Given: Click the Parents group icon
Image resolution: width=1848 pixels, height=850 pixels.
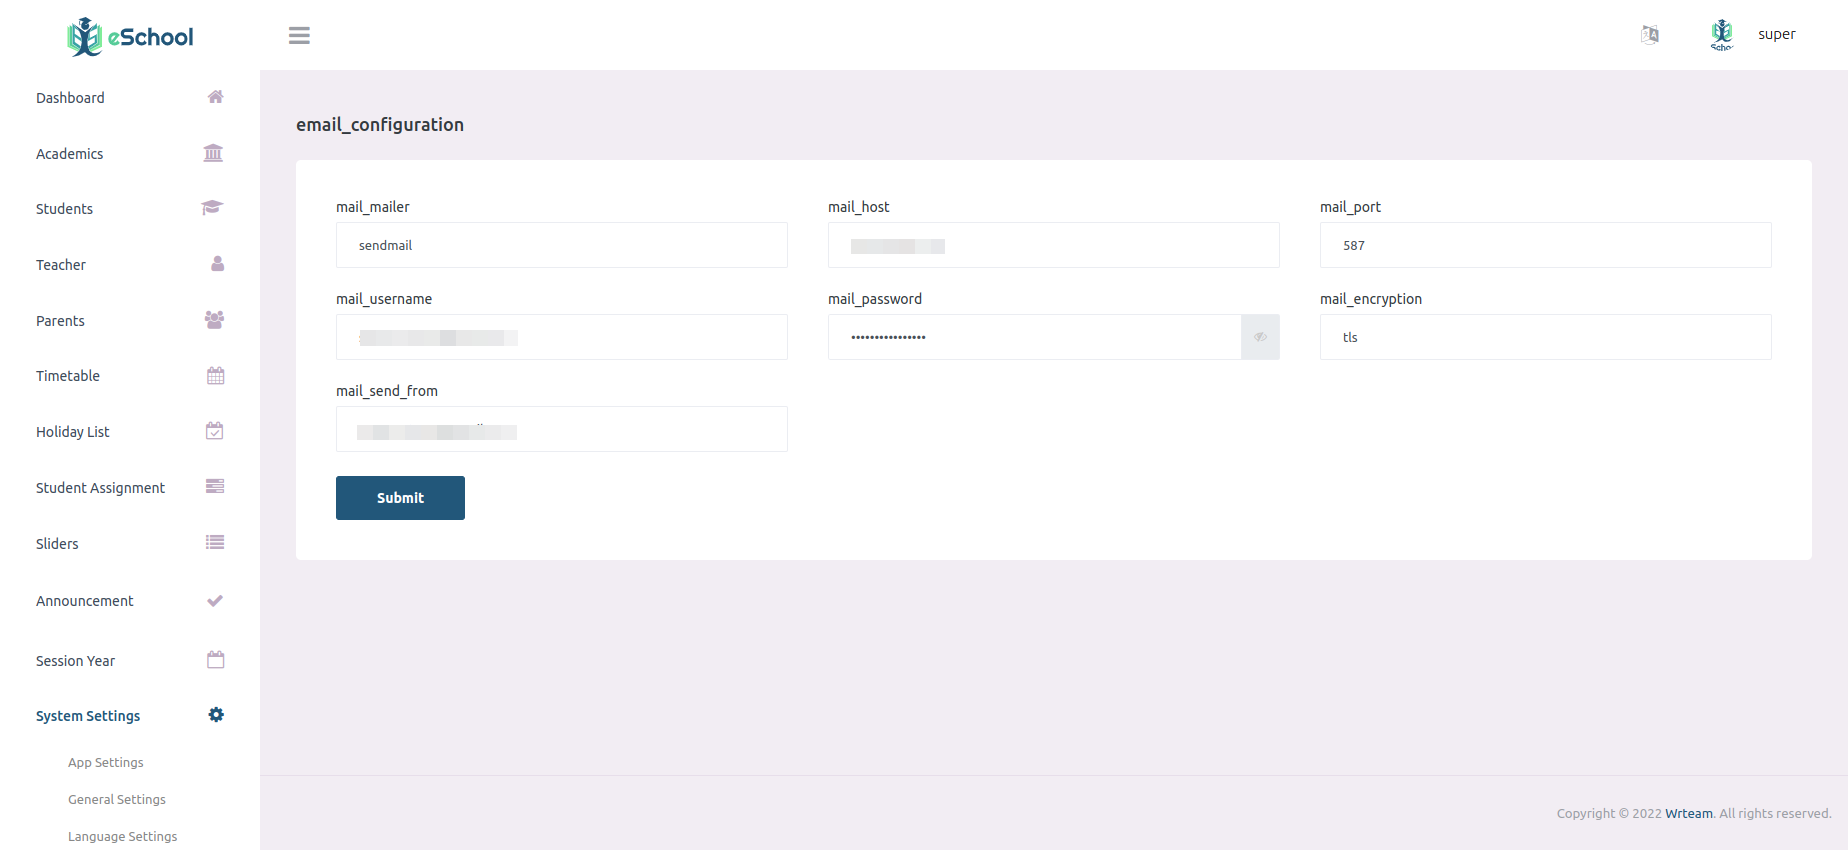Looking at the screenshot, I should click(x=214, y=320).
